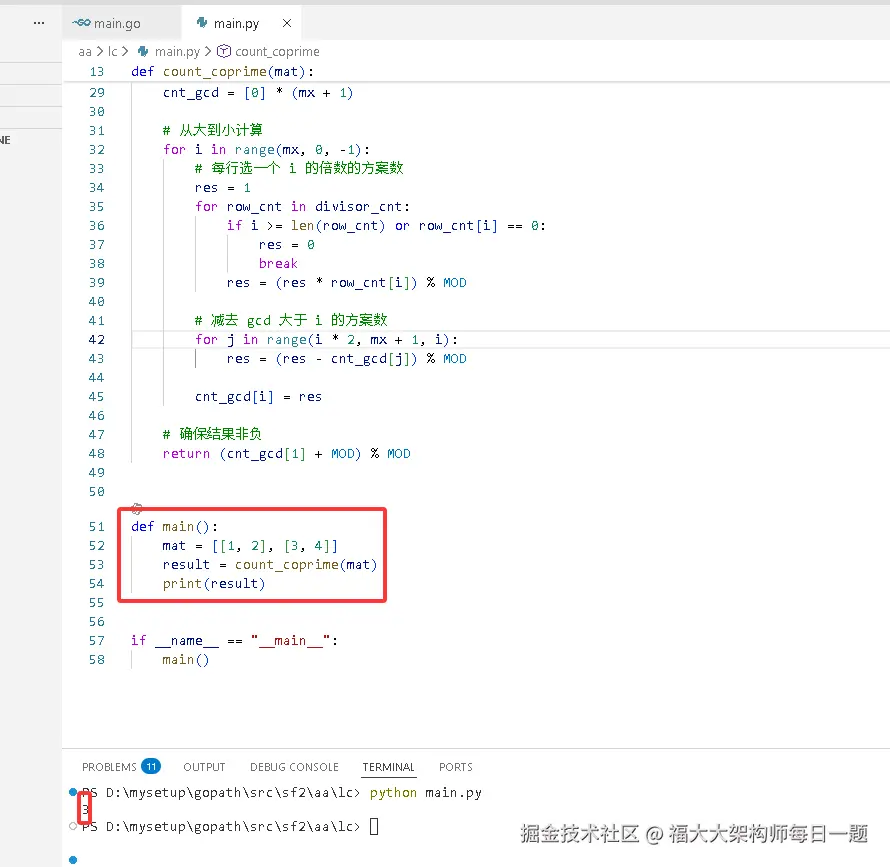The width and height of the screenshot is (890, 867).
Task: Place cursor on 'res = 1' line
Action: [222, 188]
